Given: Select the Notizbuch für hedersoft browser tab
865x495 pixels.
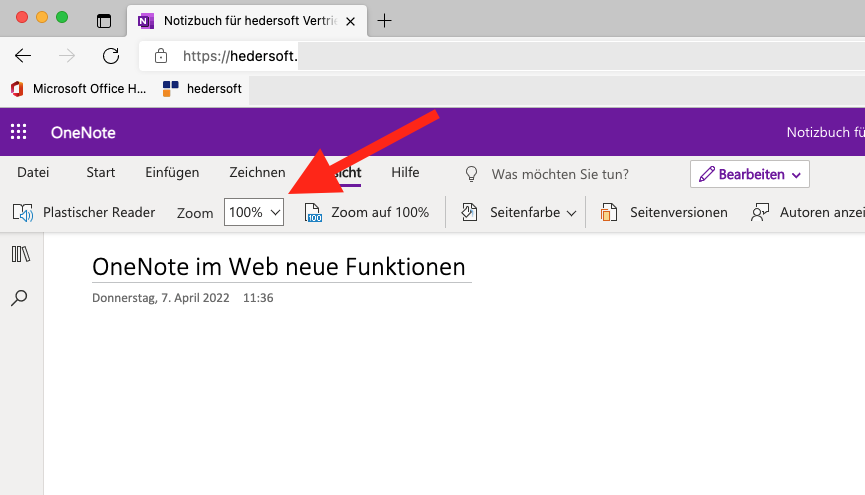Looking at the screenshot, I should point(247,21).
